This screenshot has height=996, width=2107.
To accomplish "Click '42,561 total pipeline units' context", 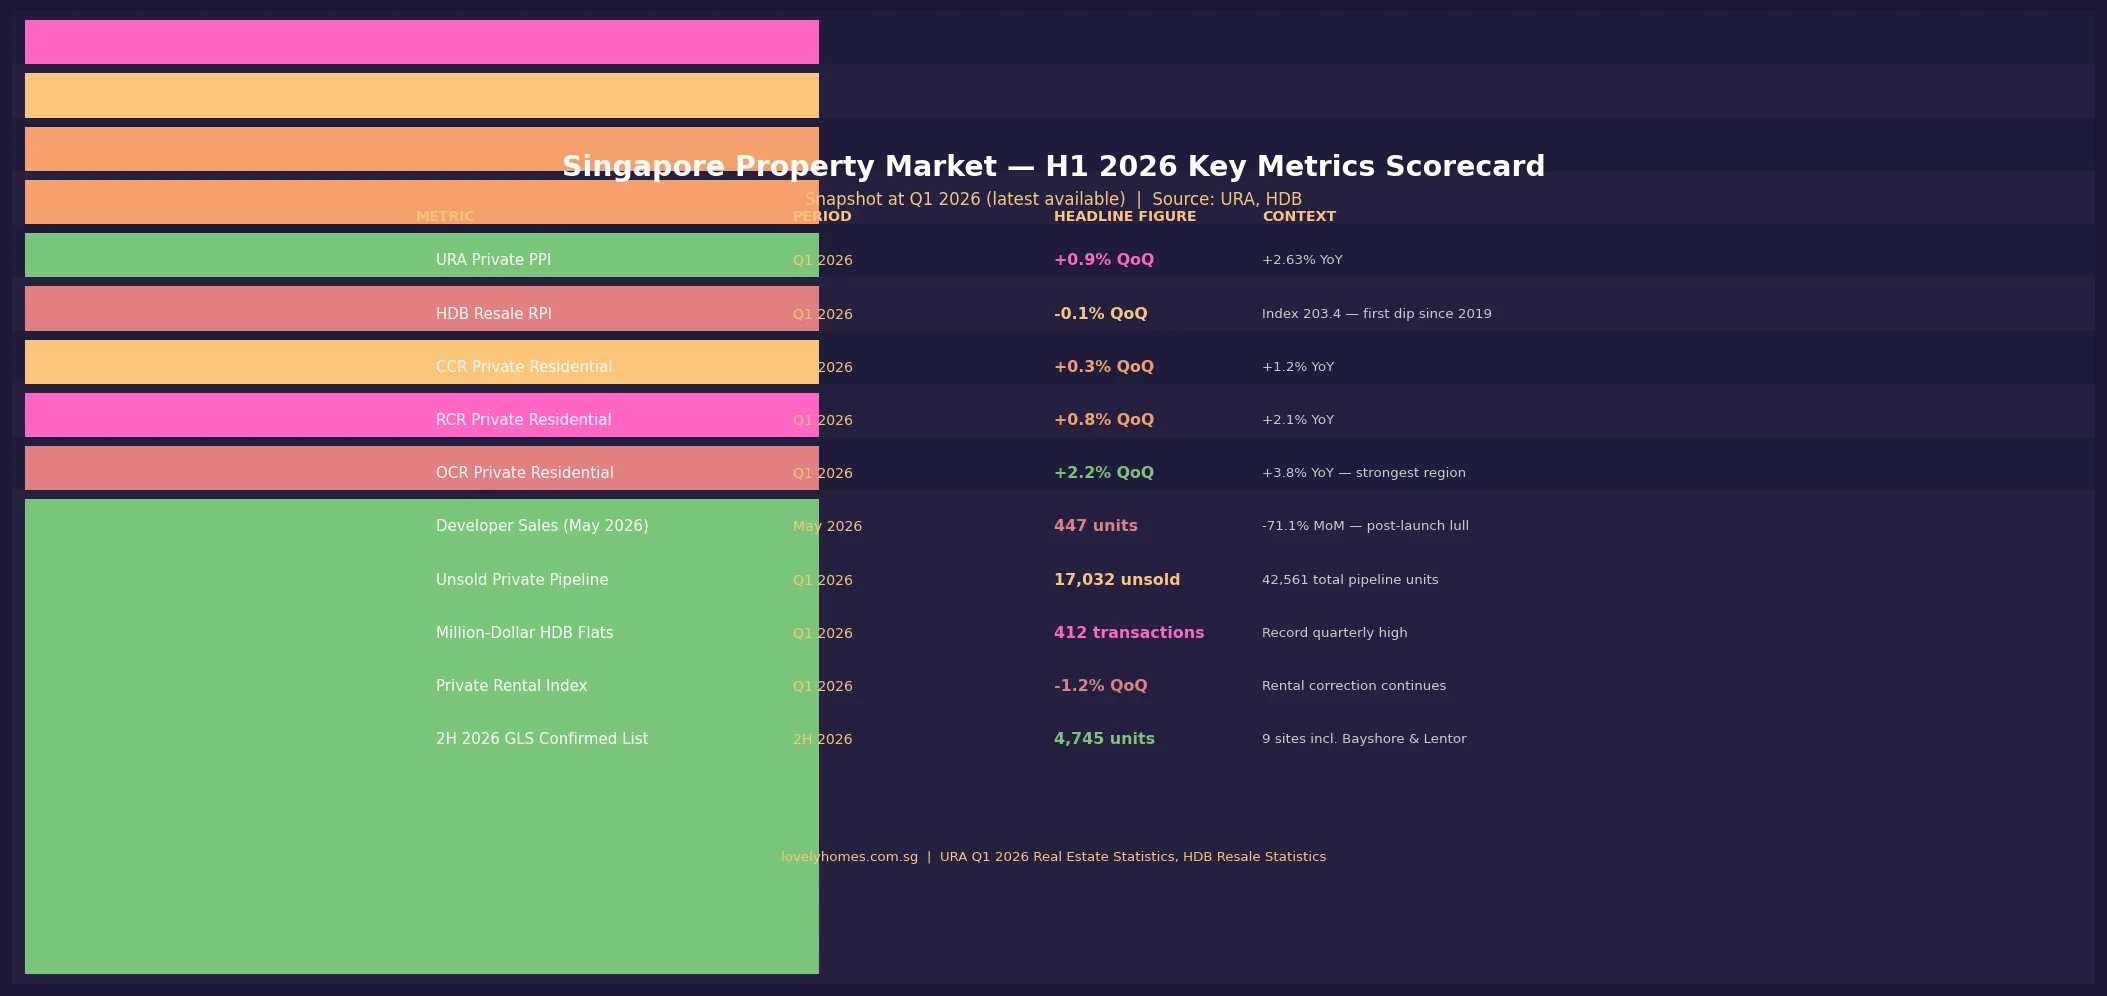I will pos(1350,580).
